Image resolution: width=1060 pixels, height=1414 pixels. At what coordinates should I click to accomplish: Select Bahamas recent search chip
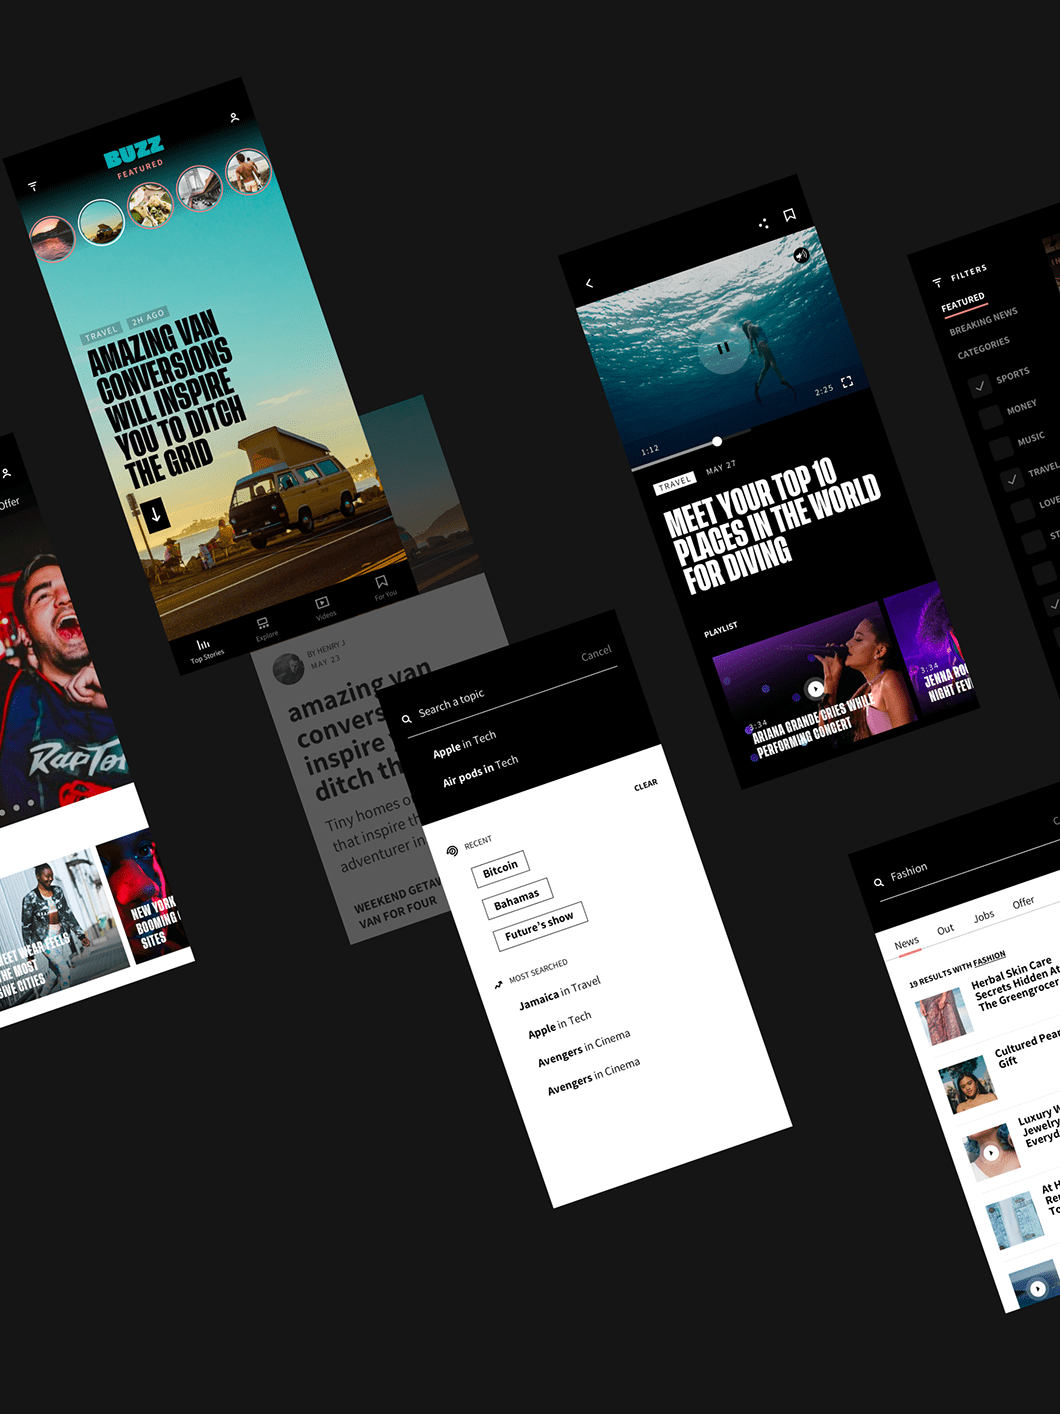(x=516, y=899)
